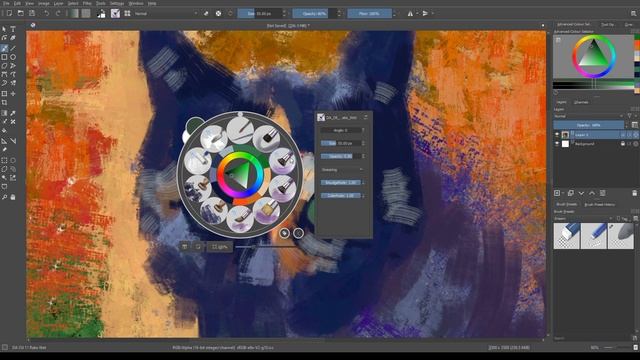Toggle canvas-only mode in popup palette bar
Screen dimensions: 640x360
point(198,247)
